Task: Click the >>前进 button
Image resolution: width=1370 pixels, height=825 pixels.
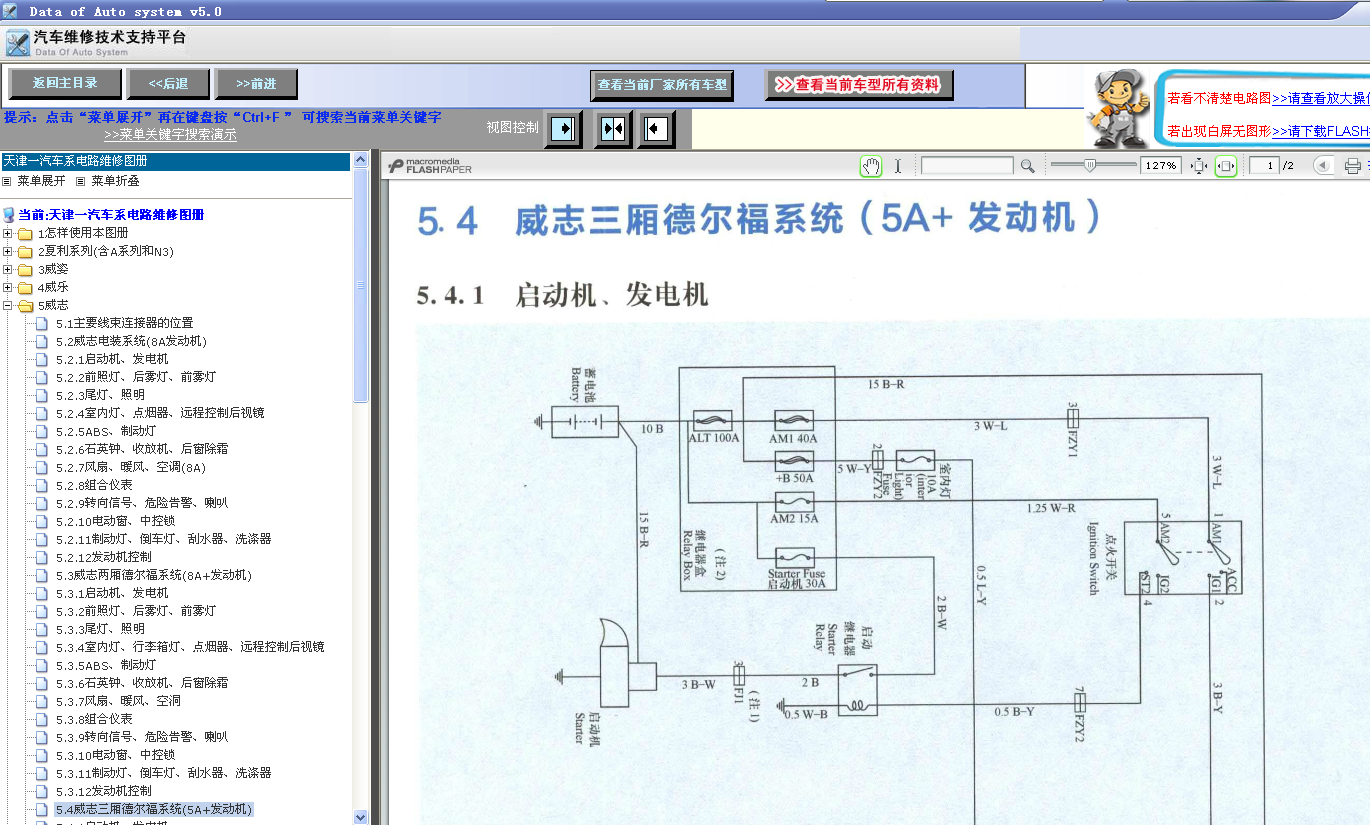Action: 257,83
